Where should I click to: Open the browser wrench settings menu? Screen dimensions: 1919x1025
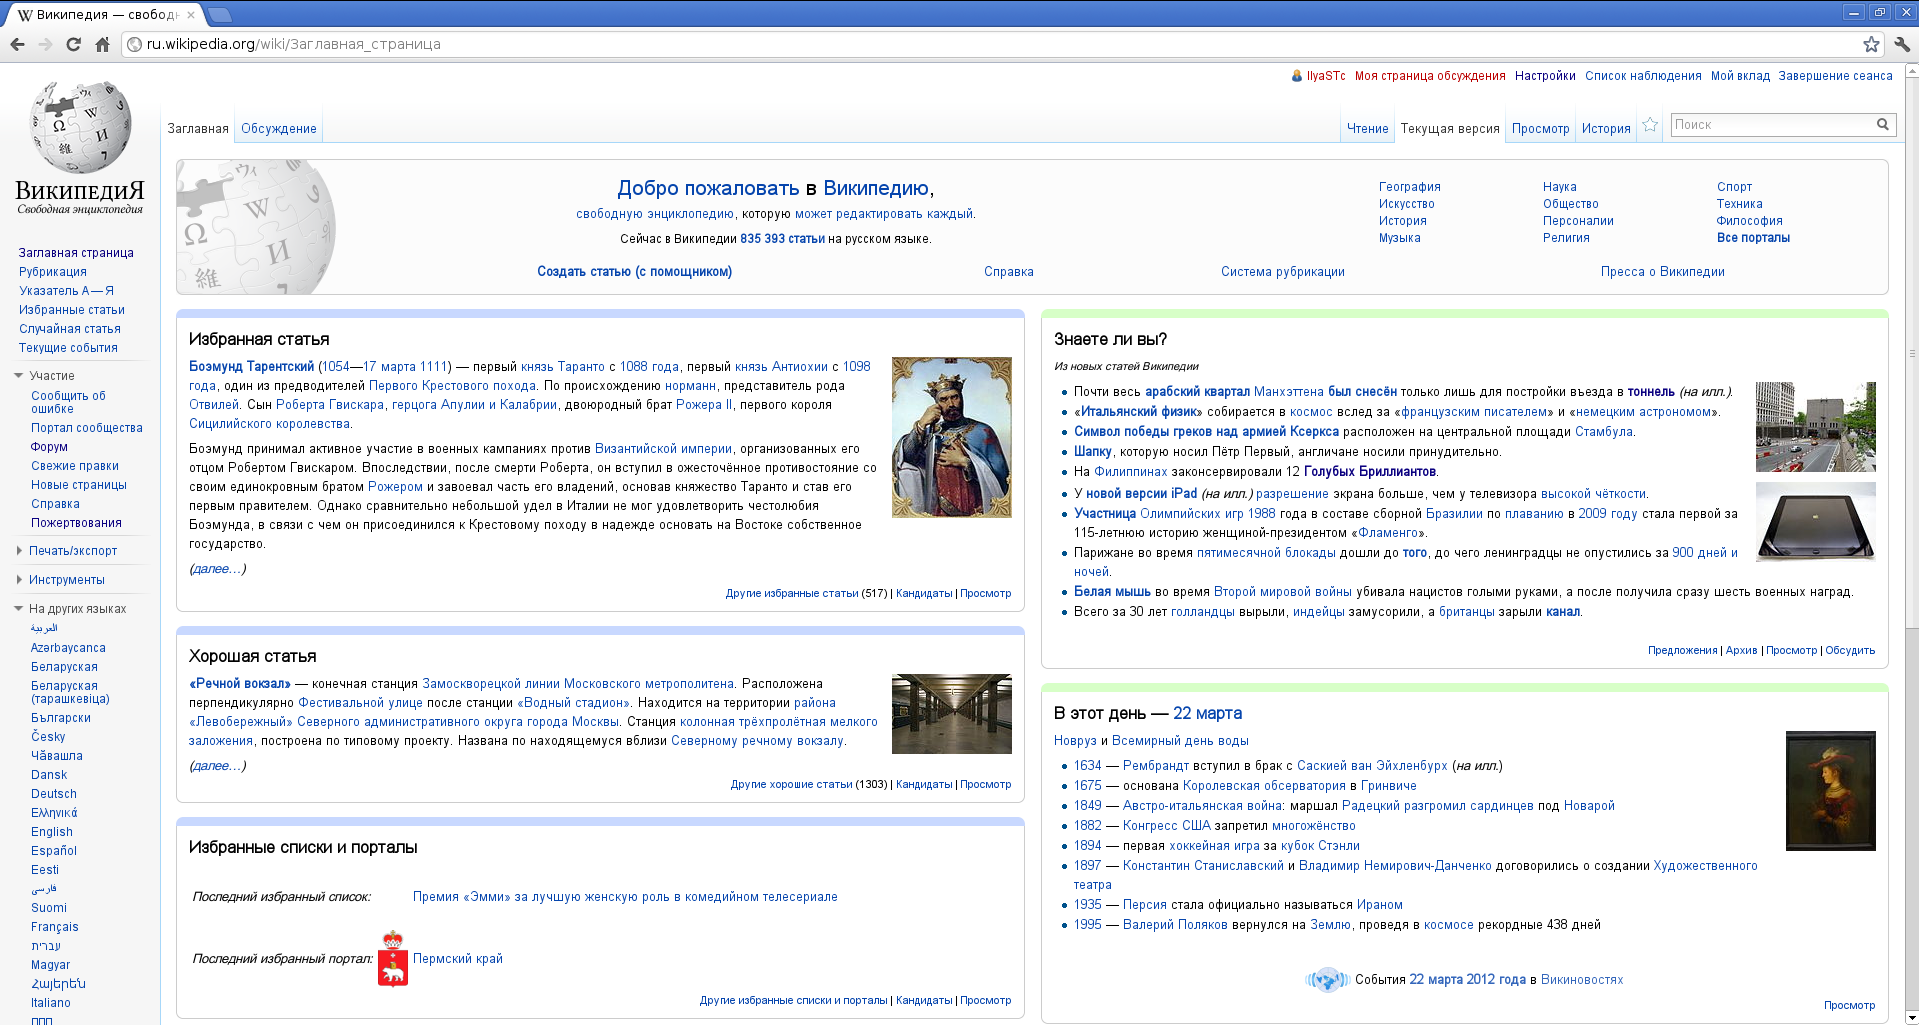click(1902, 44)
